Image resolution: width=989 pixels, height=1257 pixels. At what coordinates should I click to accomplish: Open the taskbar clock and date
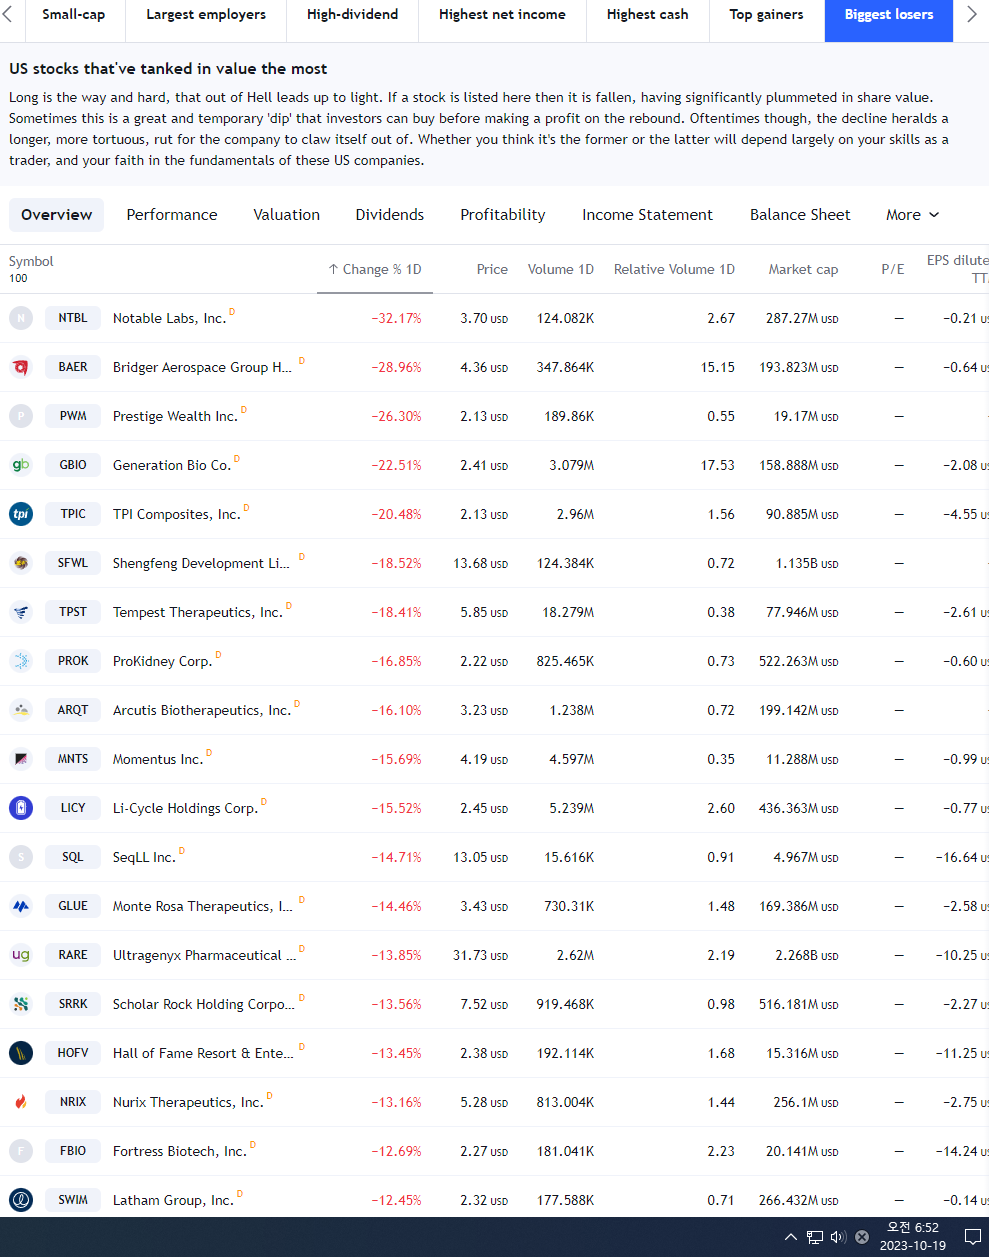(913, 1237)
